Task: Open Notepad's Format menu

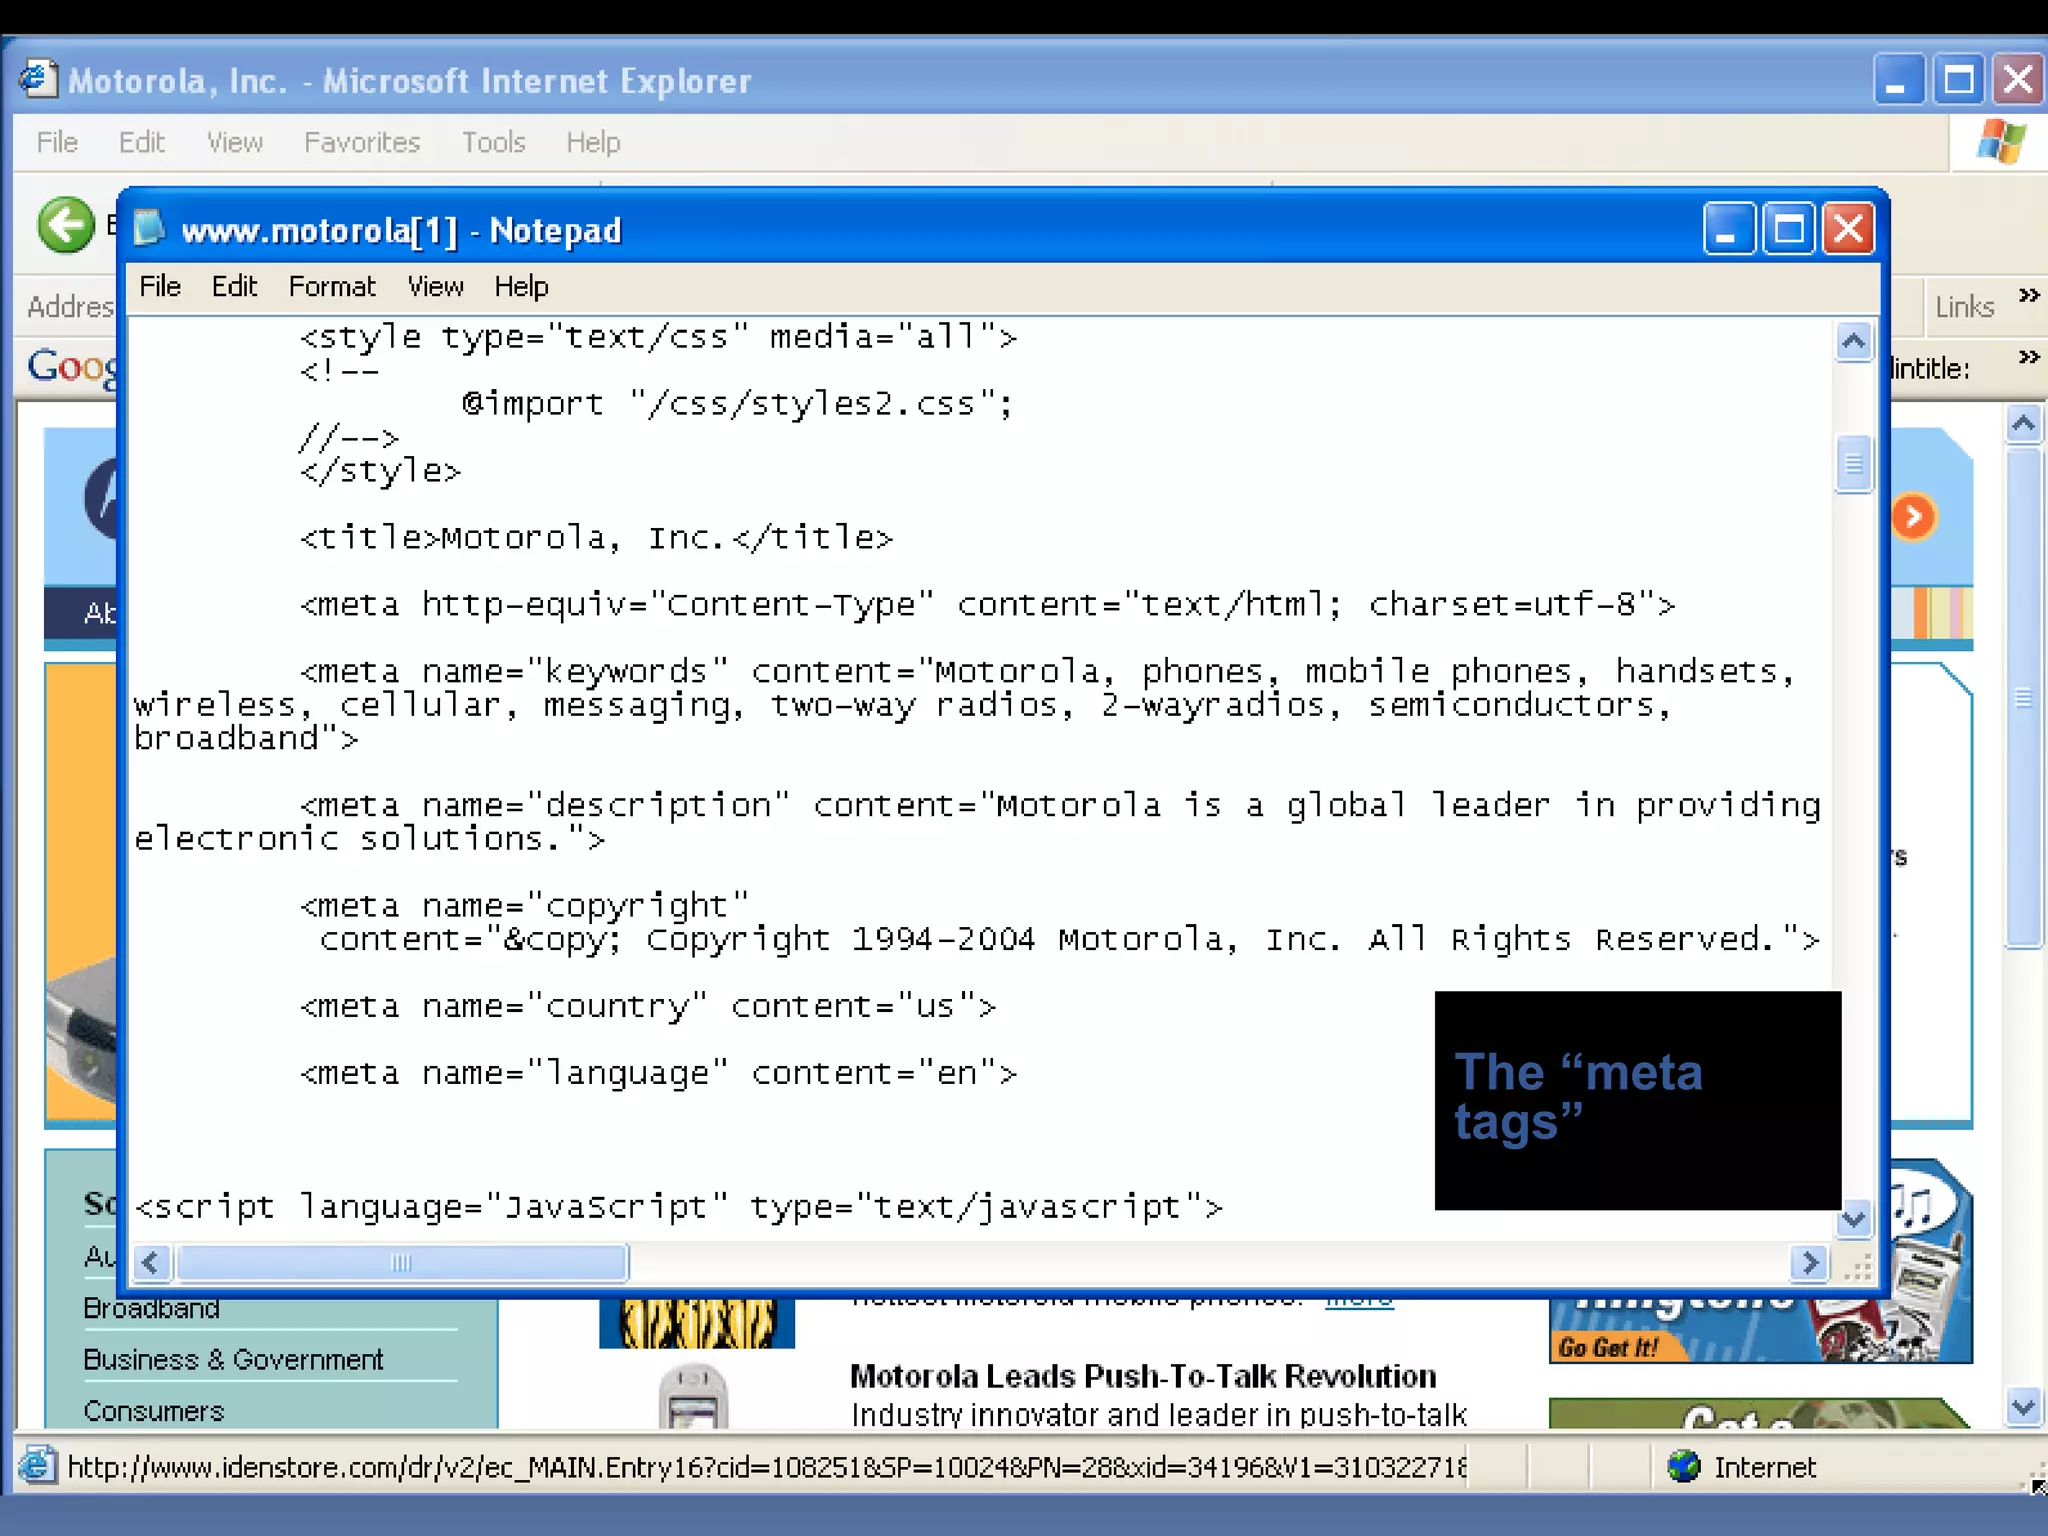Action: click(x=331, y=287)
